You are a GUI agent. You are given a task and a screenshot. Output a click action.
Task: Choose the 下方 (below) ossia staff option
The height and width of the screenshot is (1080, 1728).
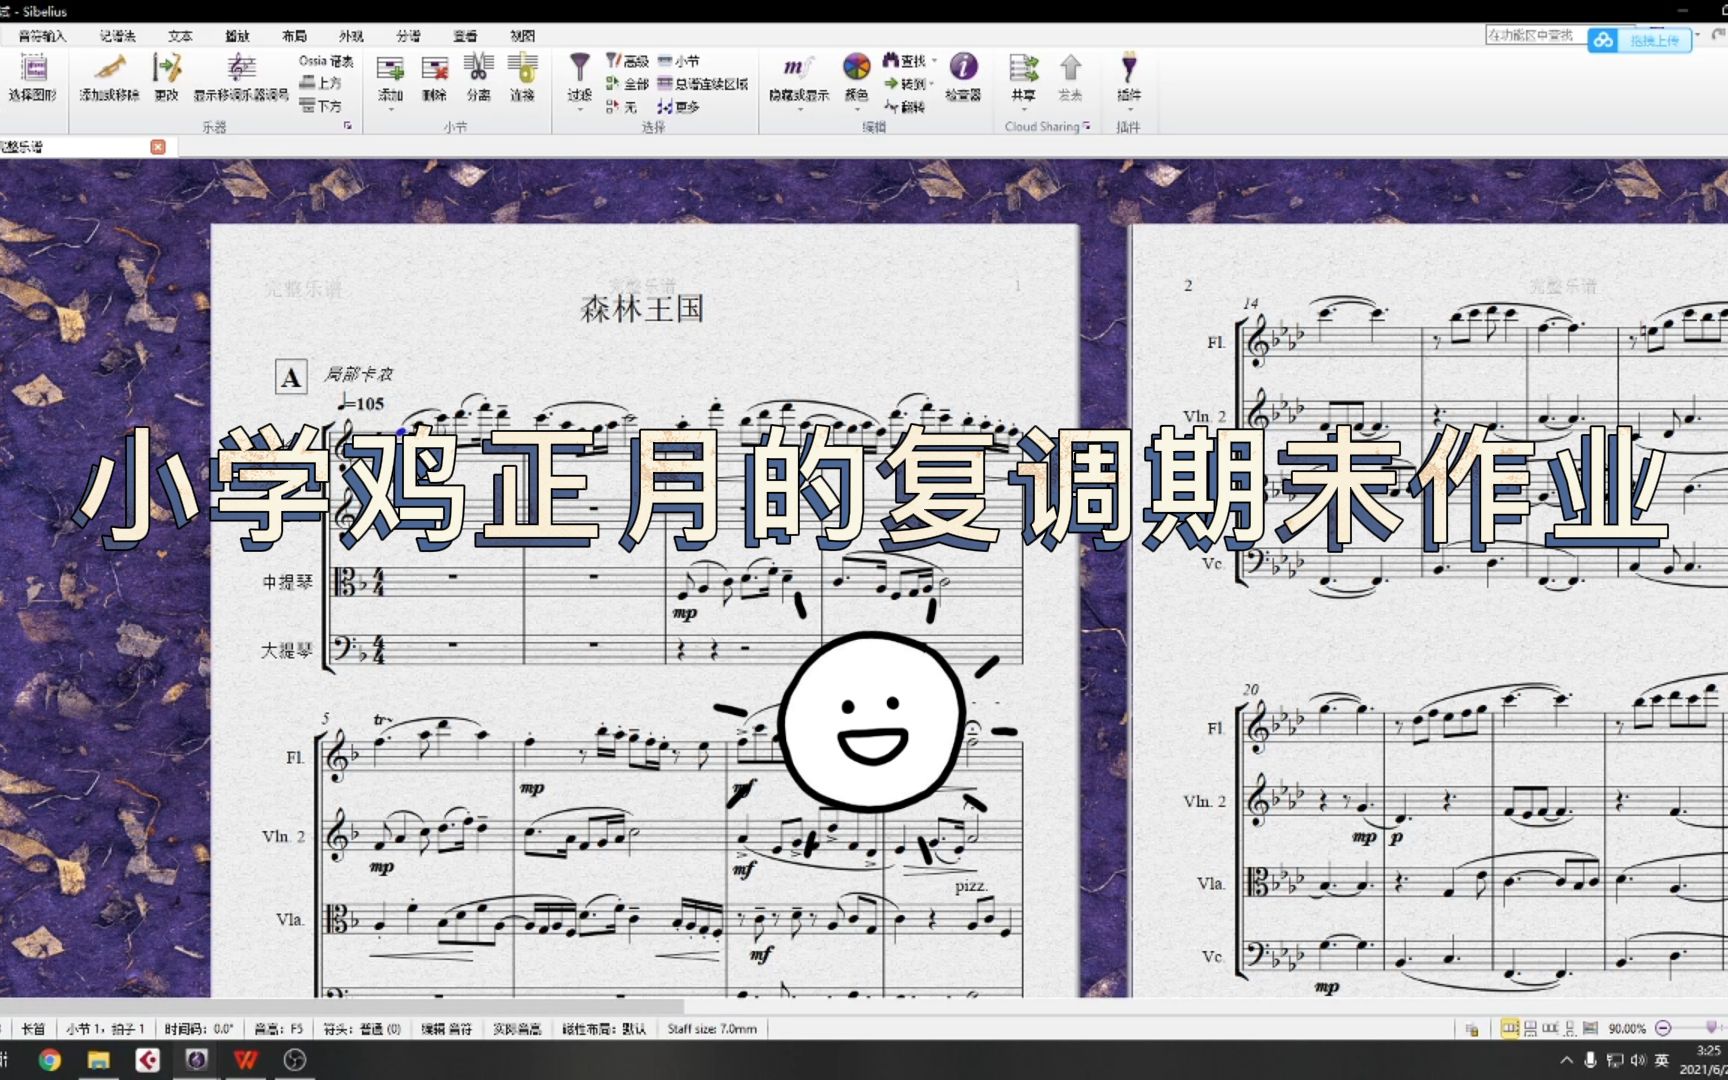click(x=321, y=105)
